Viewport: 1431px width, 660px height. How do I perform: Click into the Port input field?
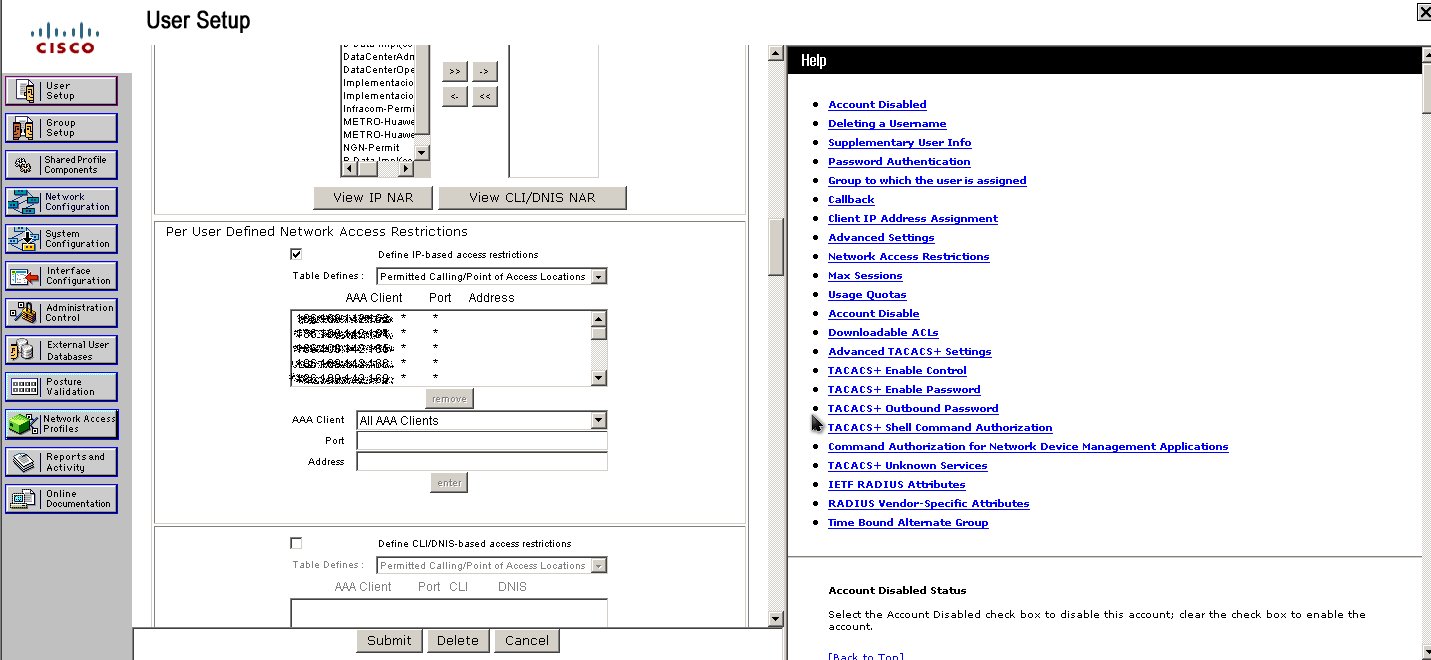click(482, 441)
